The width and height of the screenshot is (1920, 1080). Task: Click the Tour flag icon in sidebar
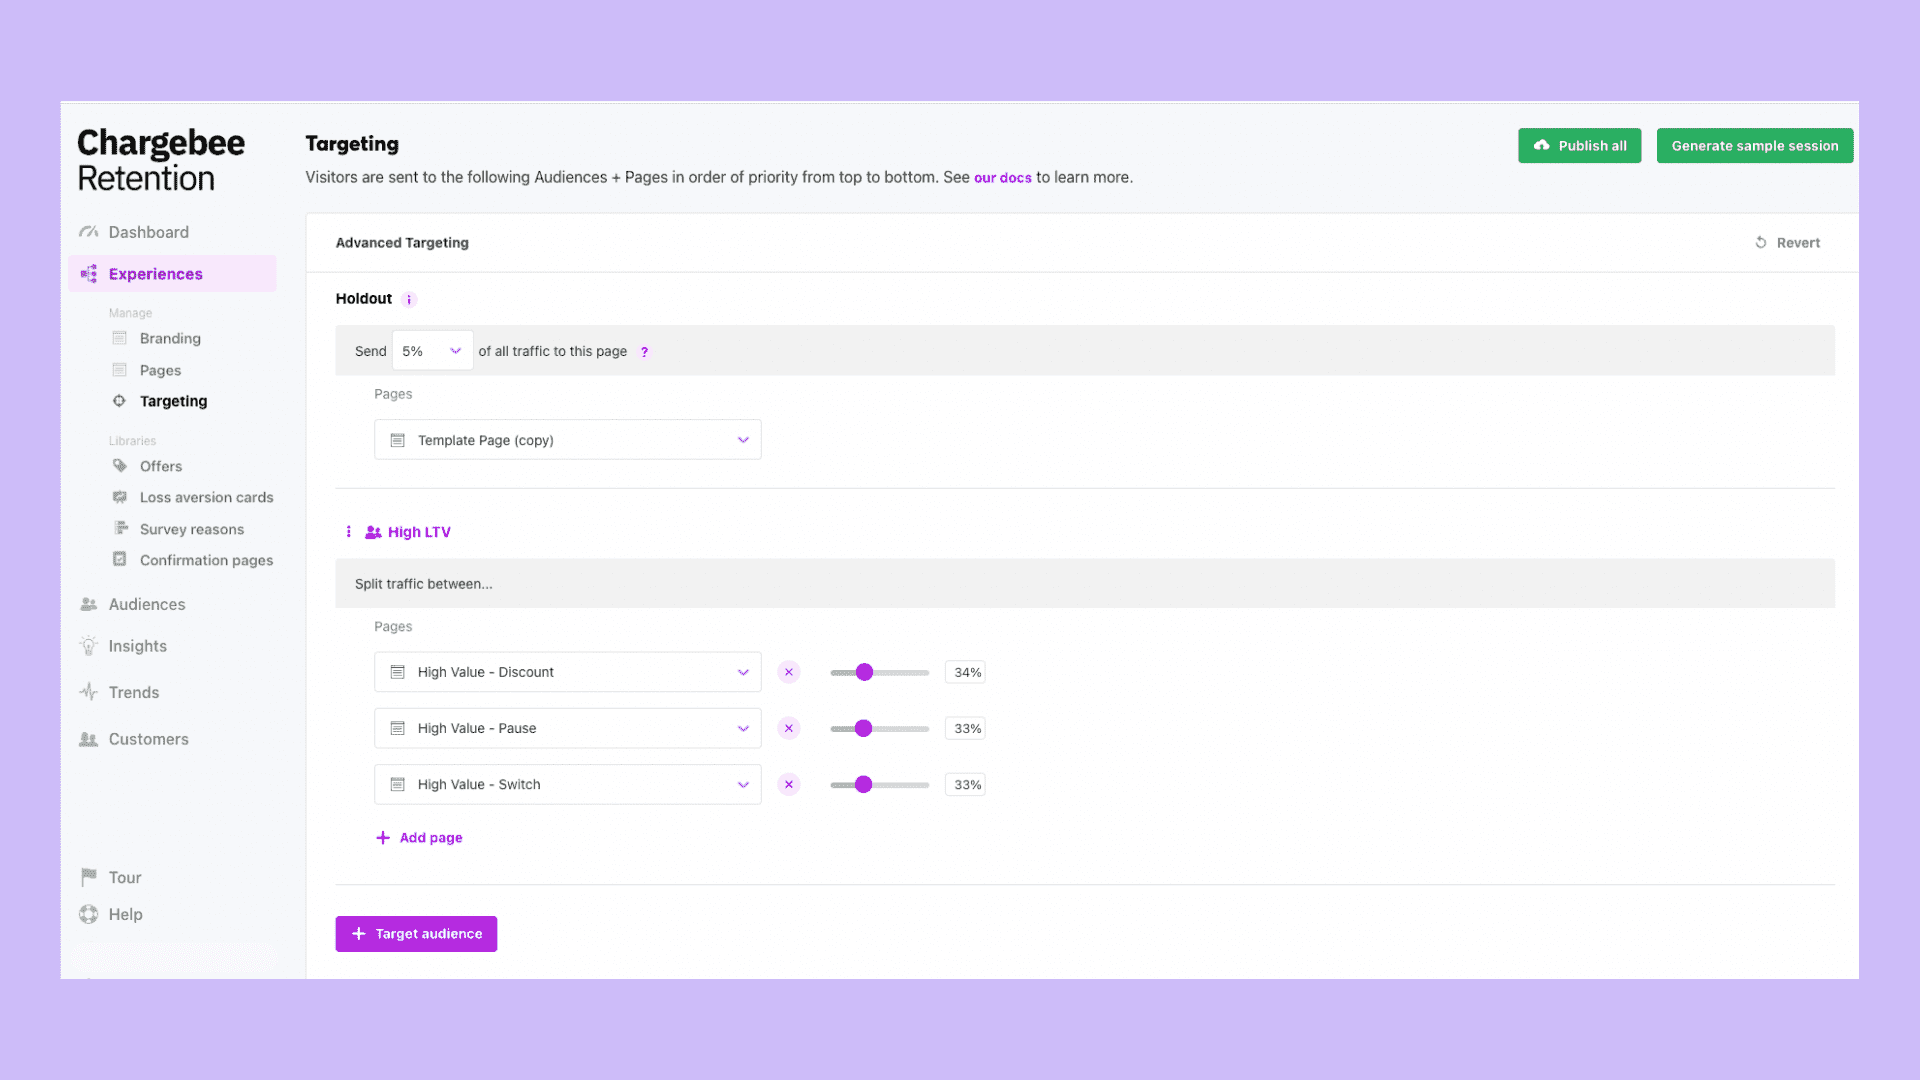point(88,876)
